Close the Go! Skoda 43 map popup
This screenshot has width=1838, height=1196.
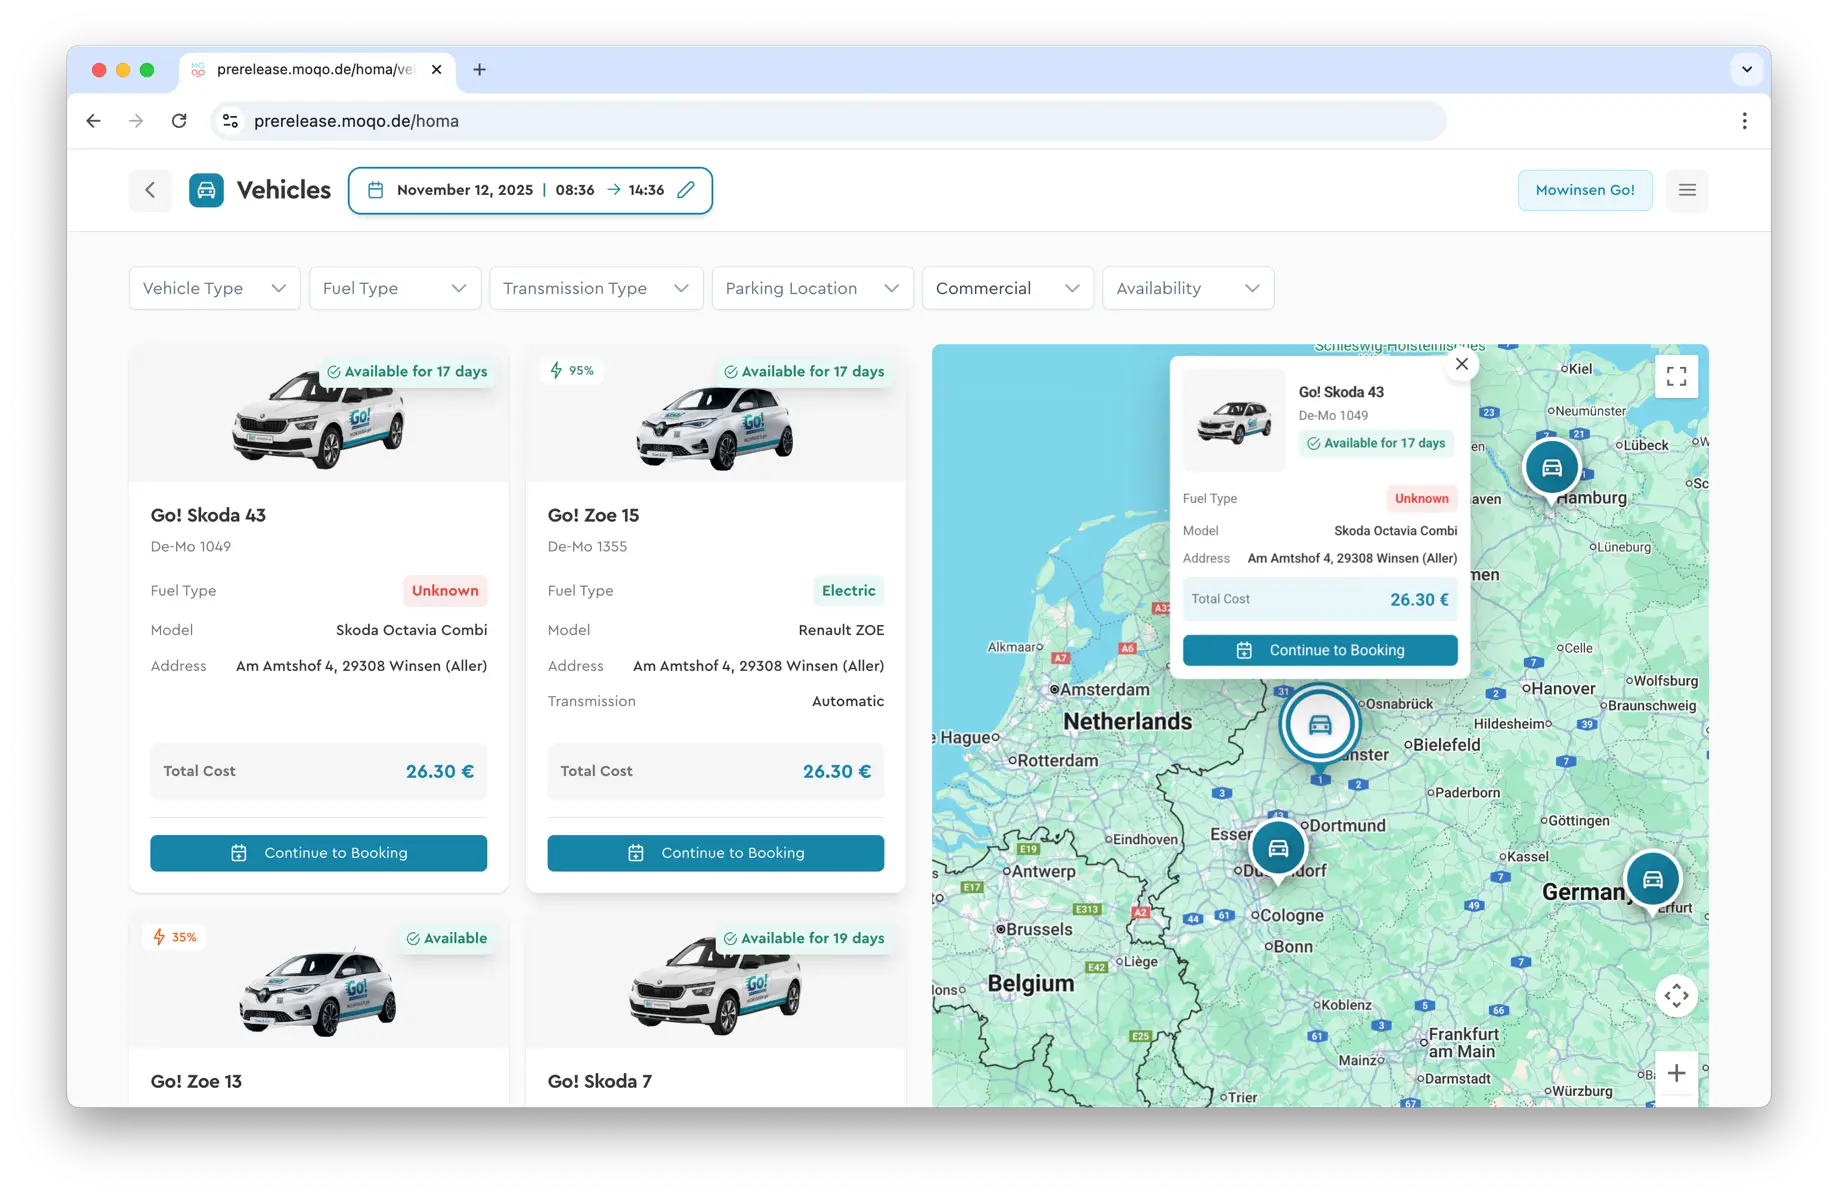(1462, 364)
